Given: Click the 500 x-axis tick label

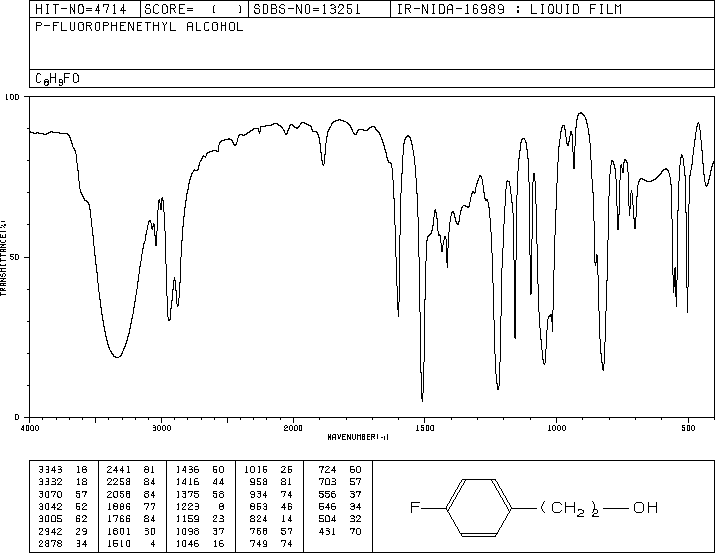Looking at the screenshot, I should [x=688, y=428].
